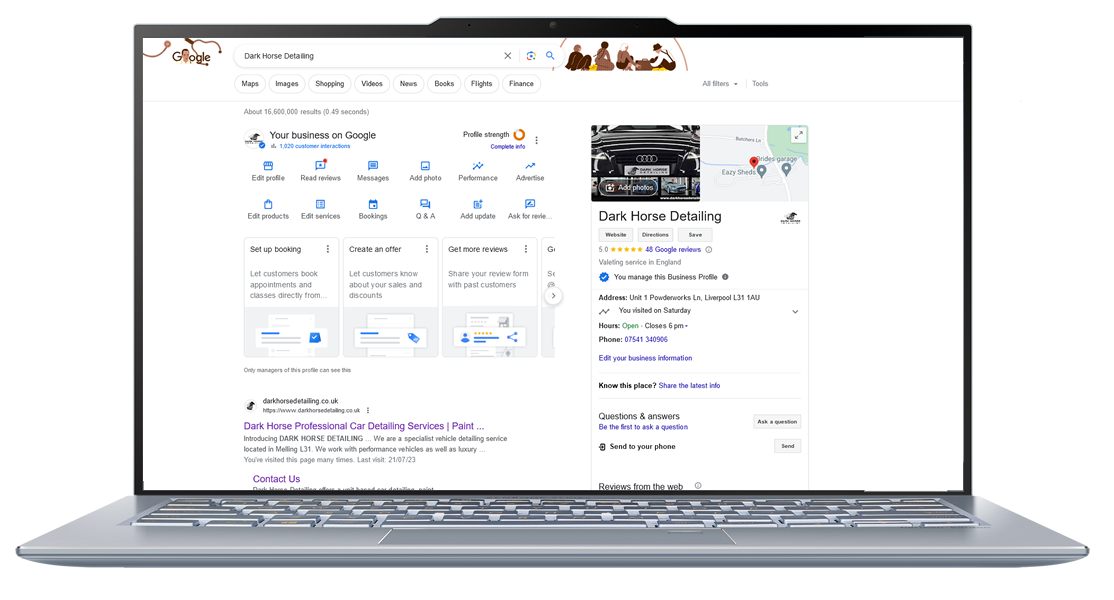Open Google Lens image search icon
Viewport: 1114px width, 600px height.
click(531, 55)
